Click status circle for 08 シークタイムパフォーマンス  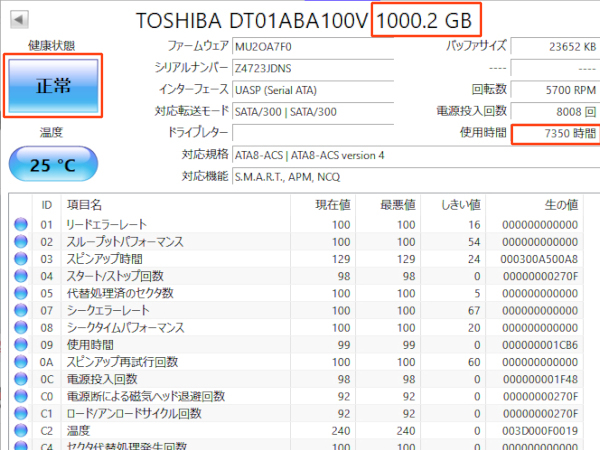tap(21, 328)
